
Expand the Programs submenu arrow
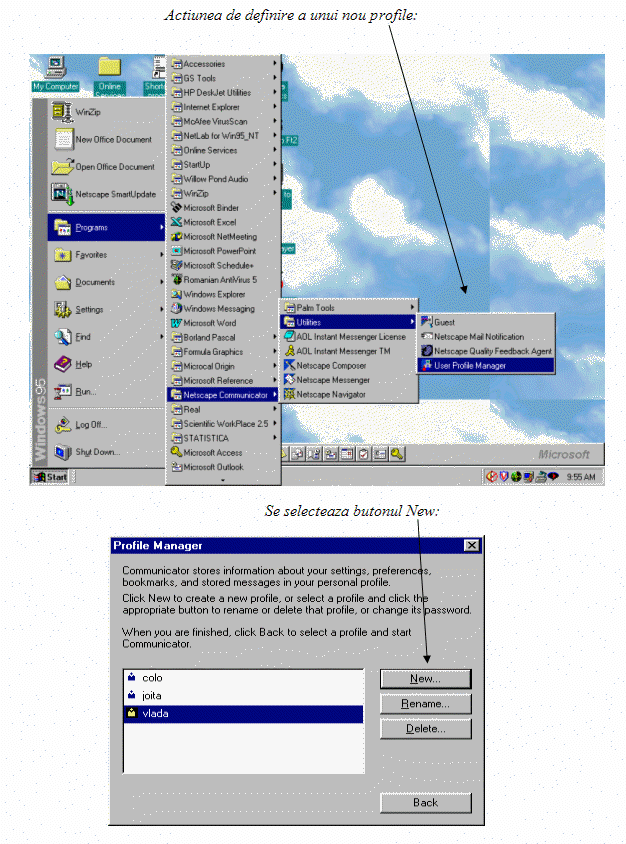[x=161, y=227]
